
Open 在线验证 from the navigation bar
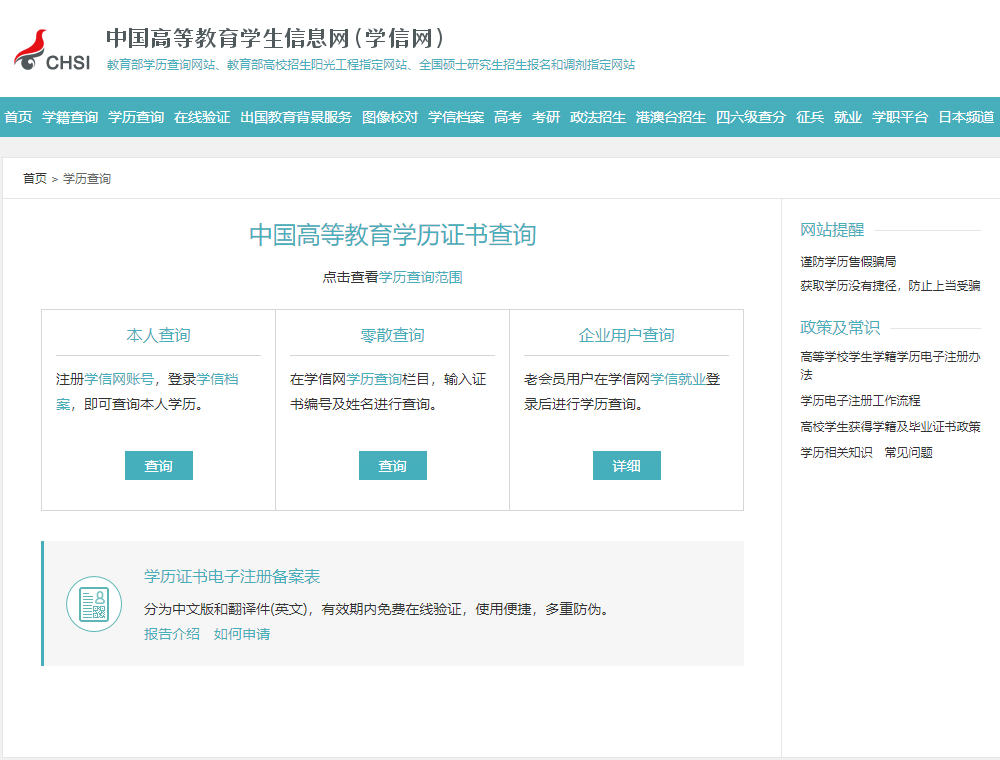pyautogui.click(x=202, y=117)
